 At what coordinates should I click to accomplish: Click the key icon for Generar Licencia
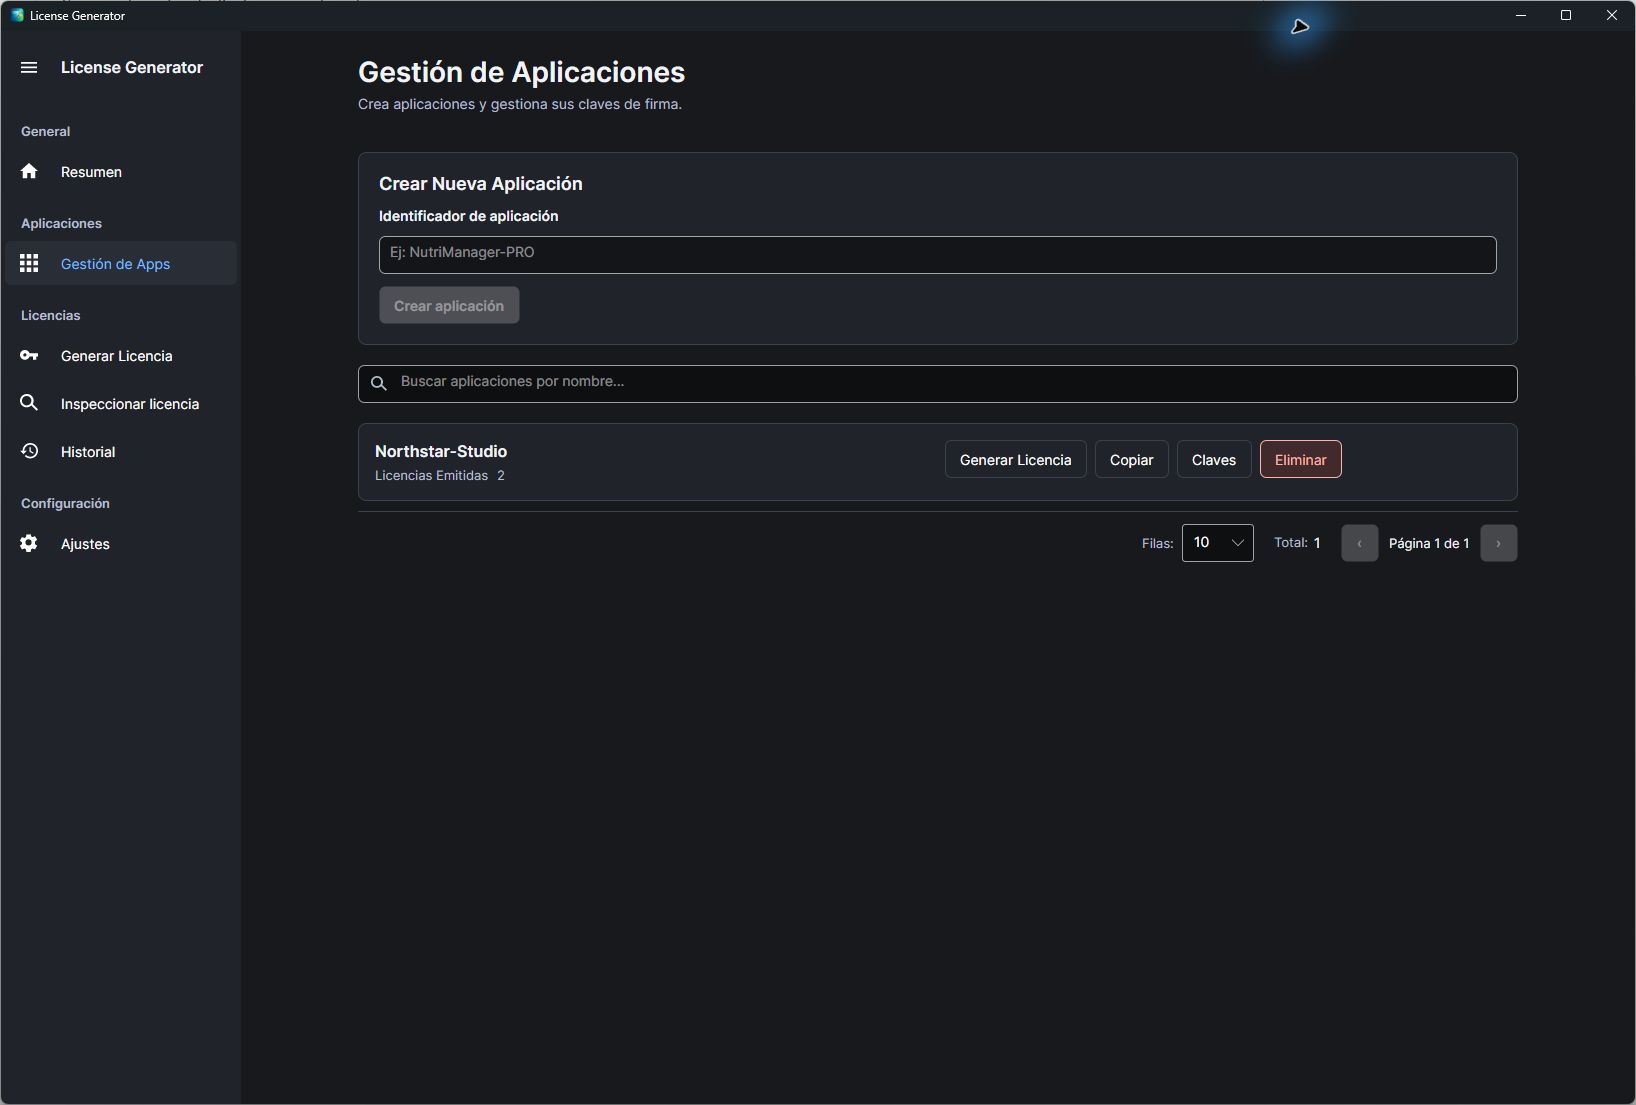pos(29,355)
